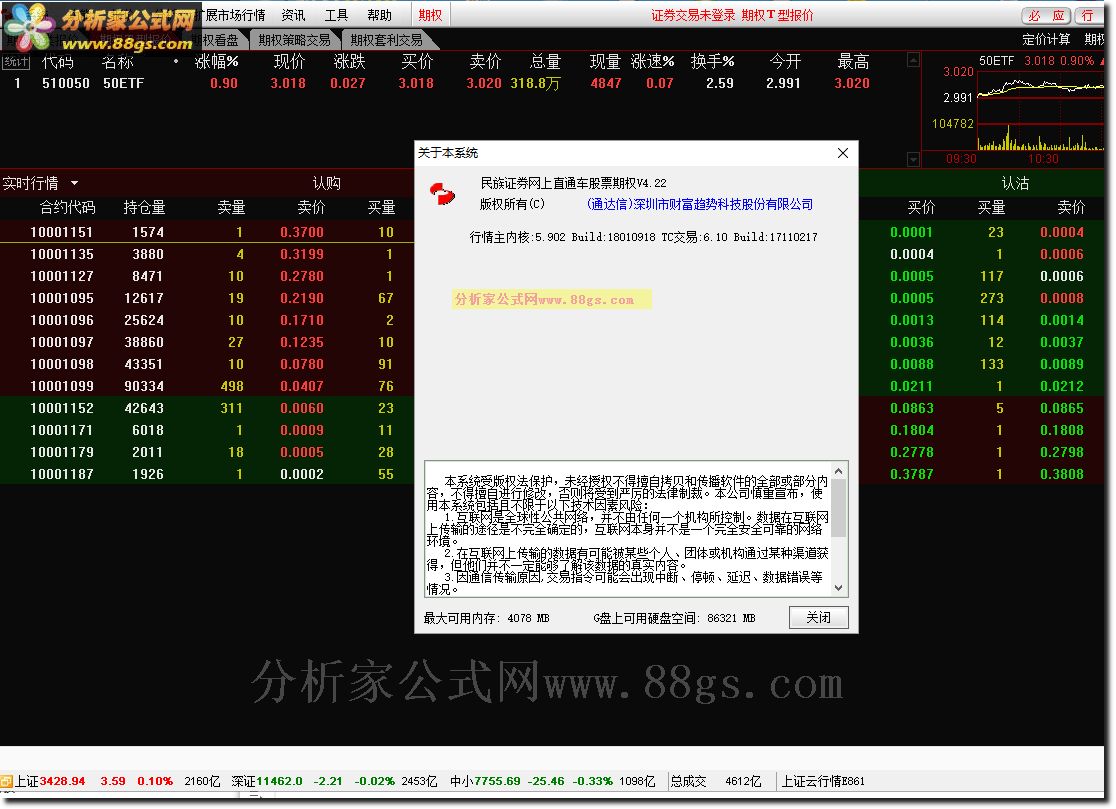Select contract 10001151 row
The width and height of the screenshot is (1116, 809).
[x=206, y=232]
